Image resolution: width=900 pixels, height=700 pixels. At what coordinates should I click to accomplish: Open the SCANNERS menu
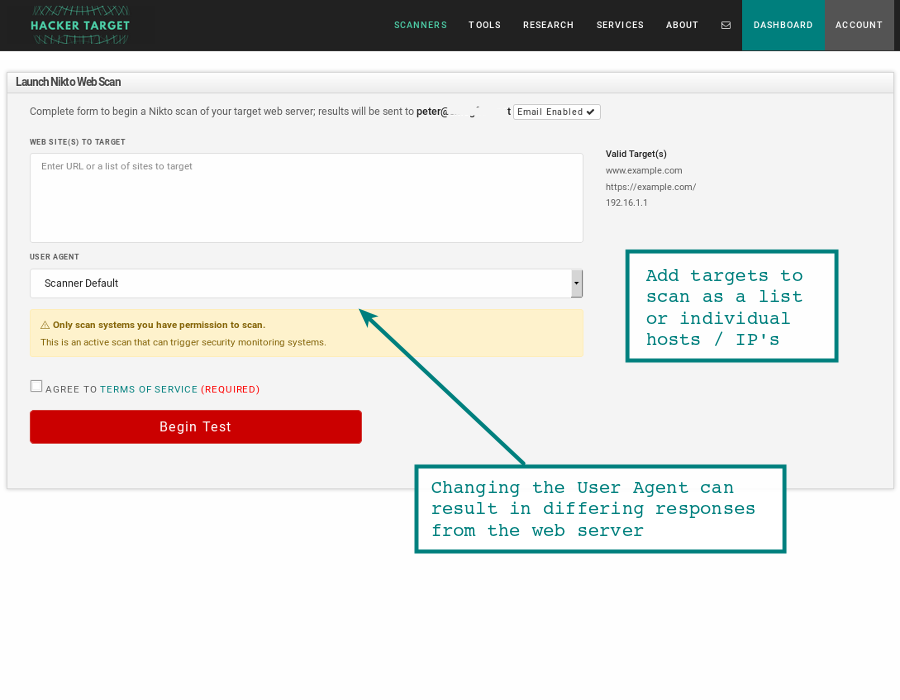[x=420, y=25]
